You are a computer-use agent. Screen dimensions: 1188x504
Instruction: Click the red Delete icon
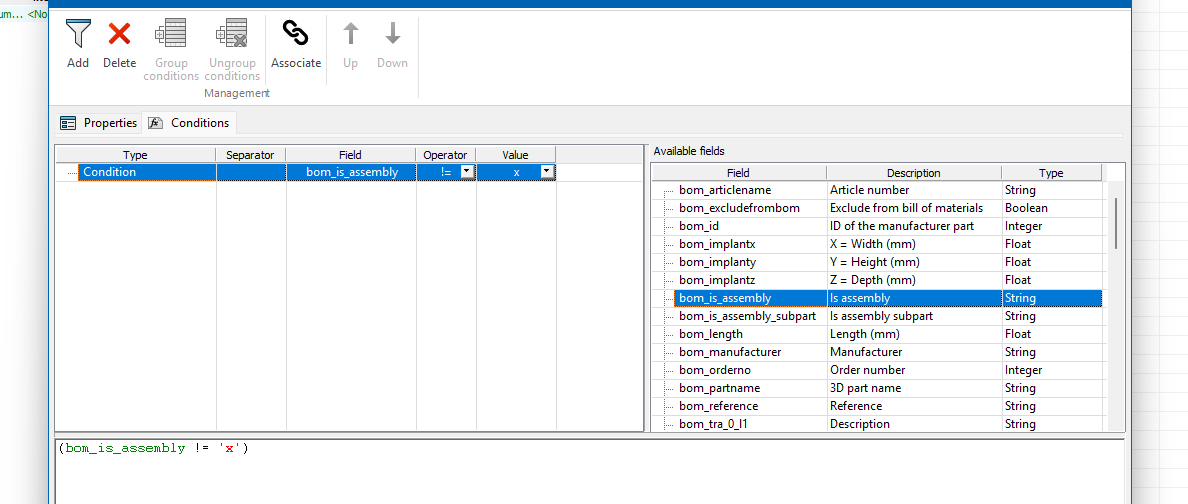pyautogui.click(x=119, y=35)
